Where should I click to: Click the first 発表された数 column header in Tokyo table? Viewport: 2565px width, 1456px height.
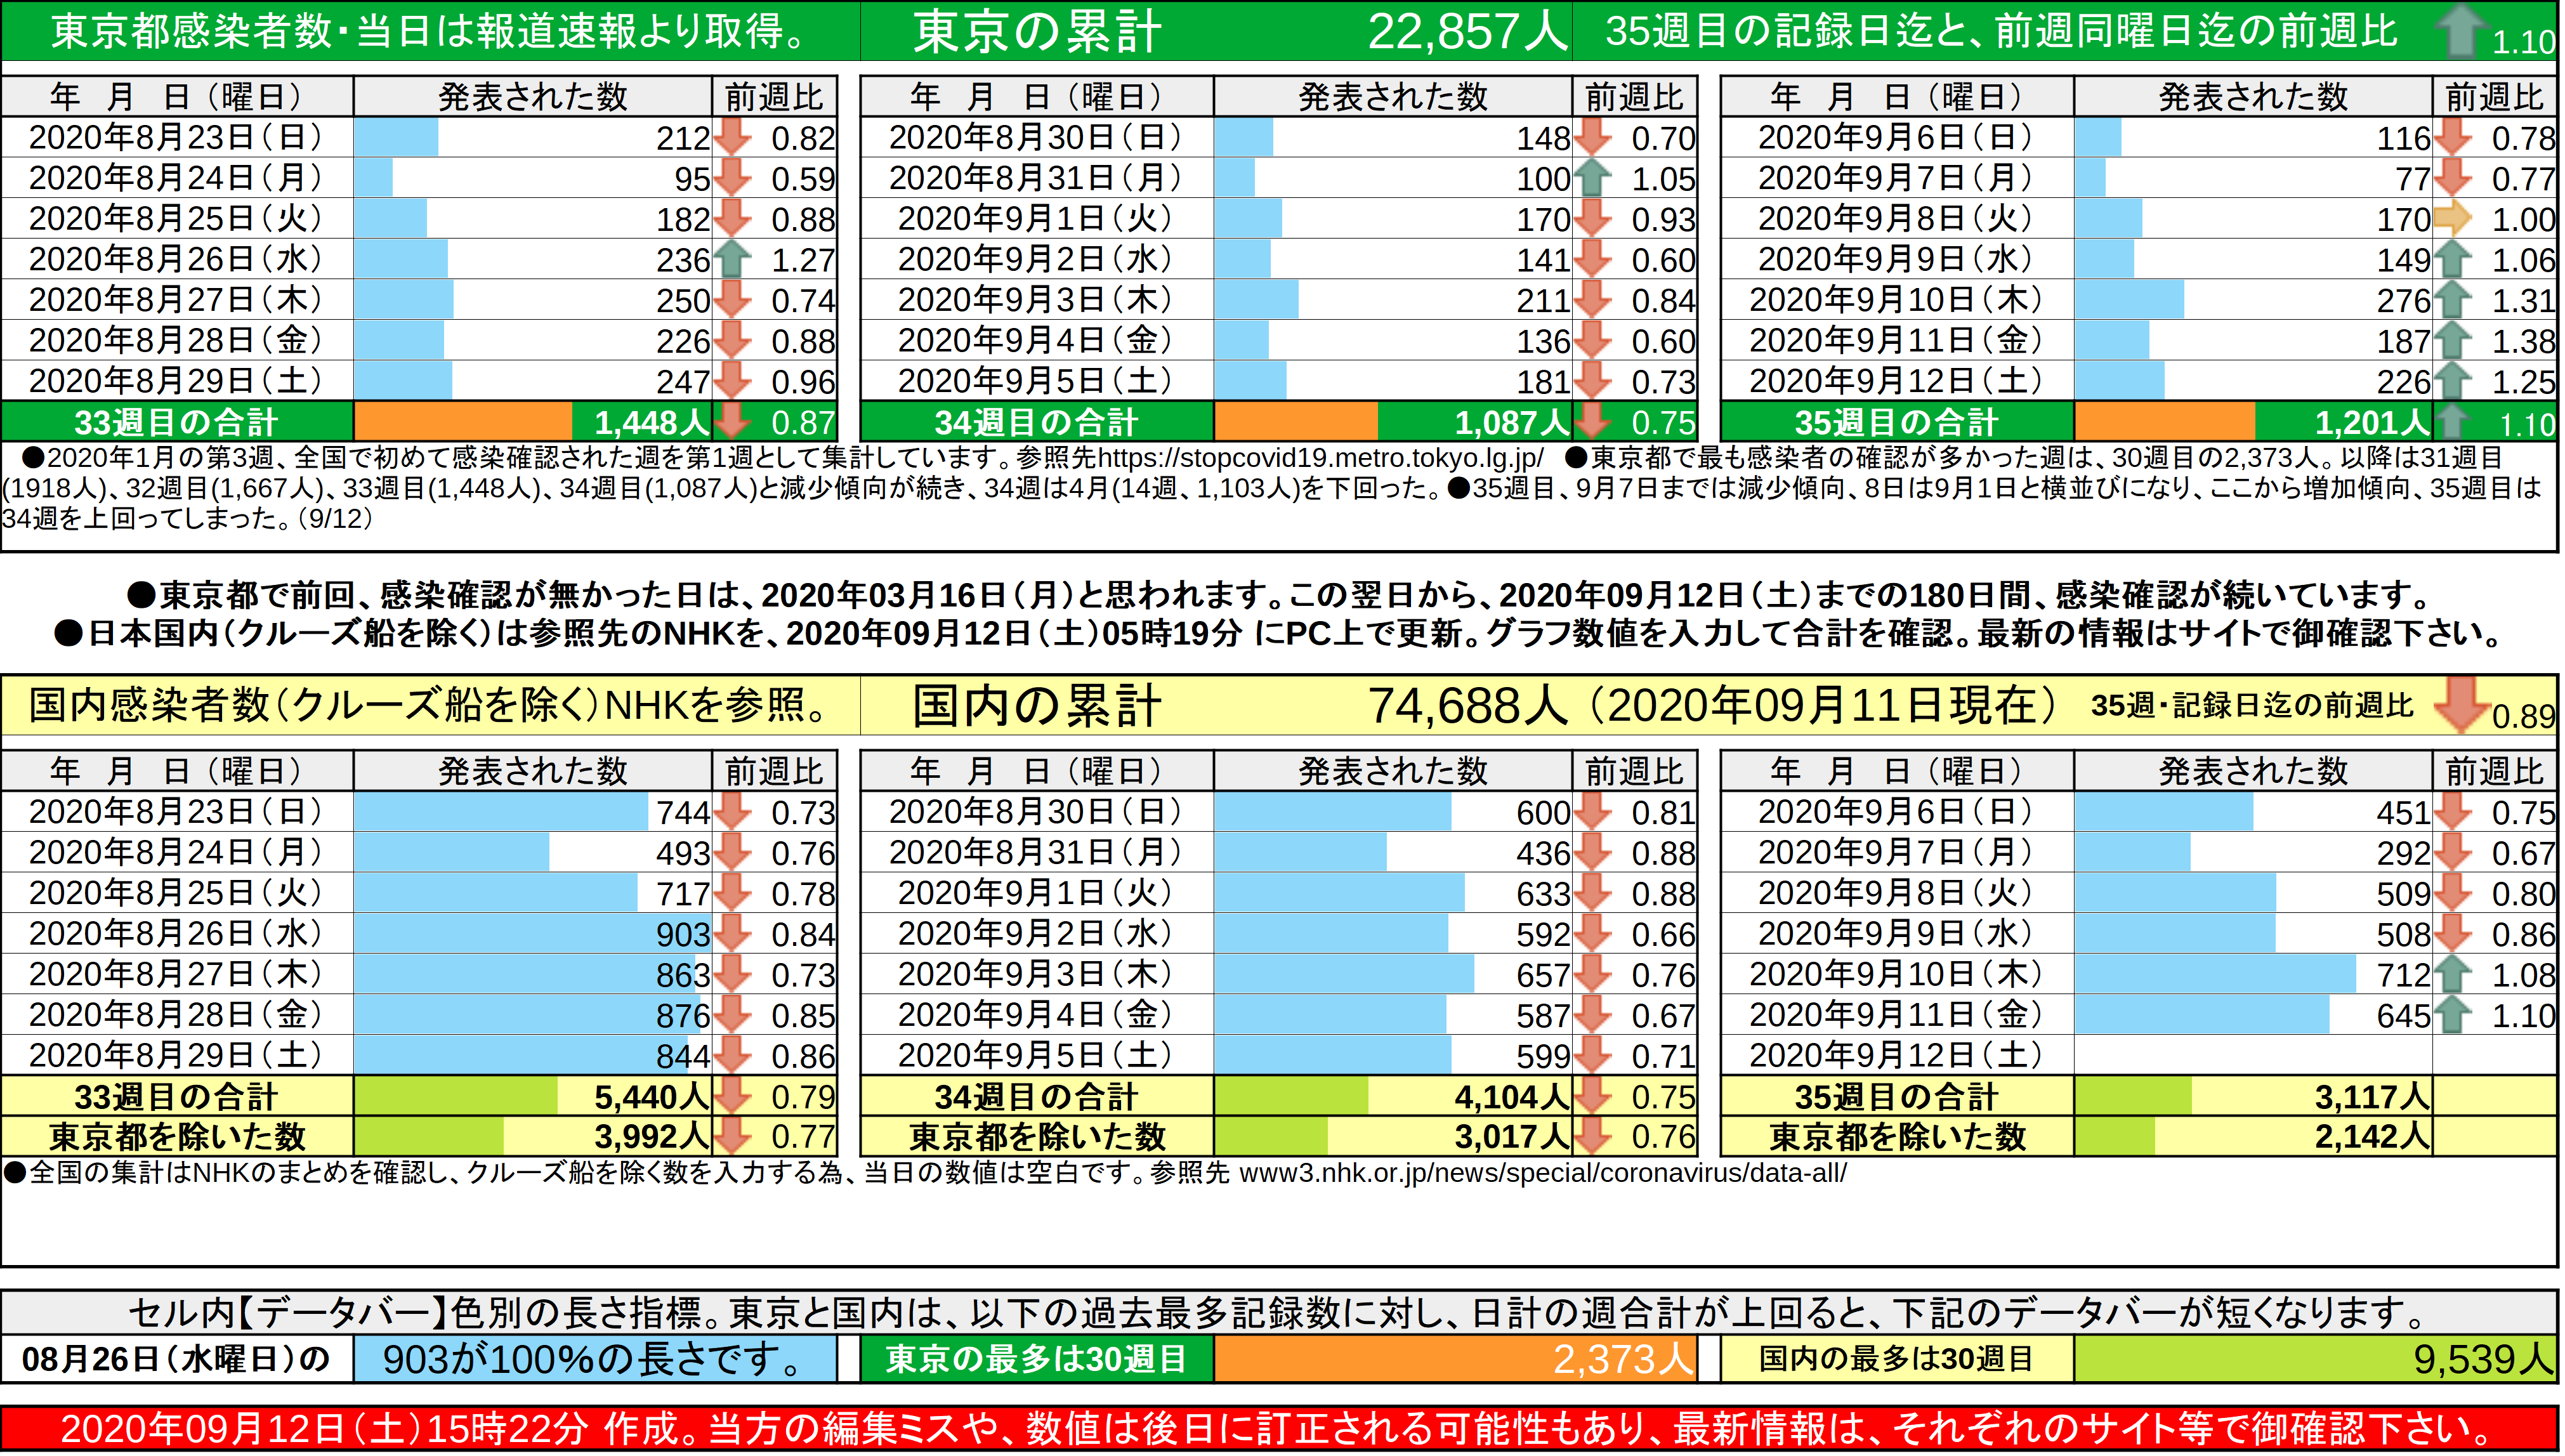(533, 97)
